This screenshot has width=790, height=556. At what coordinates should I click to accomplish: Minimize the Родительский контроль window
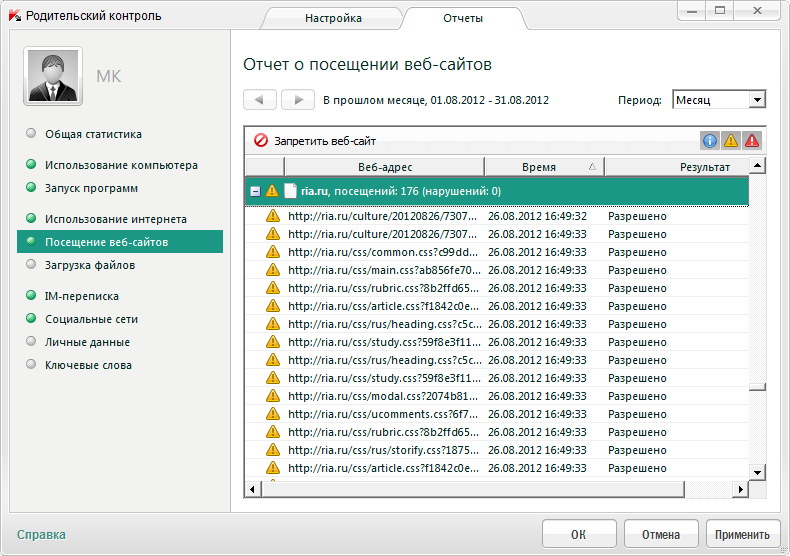pos(692,11)
